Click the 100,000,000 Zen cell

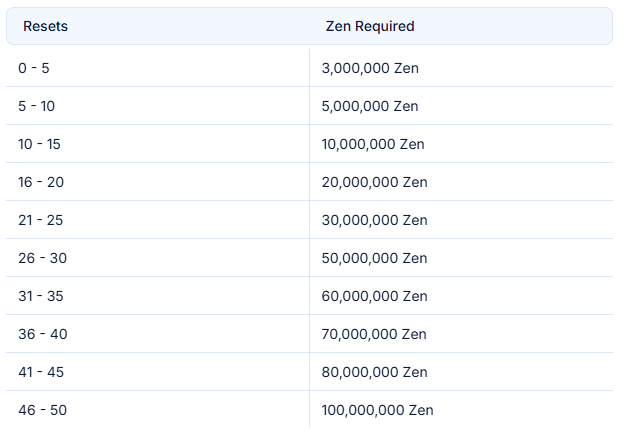377,410
